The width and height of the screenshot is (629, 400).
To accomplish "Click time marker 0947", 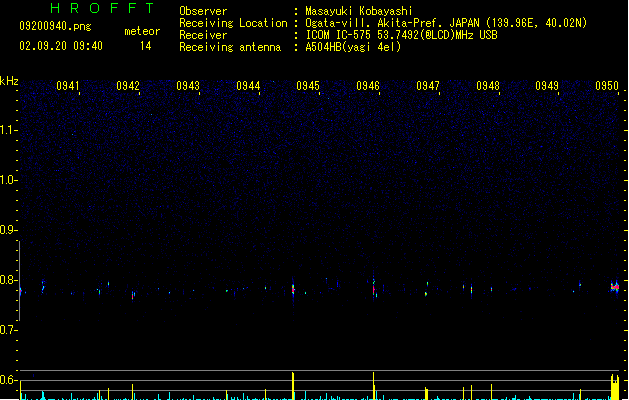I will [428, 86].
